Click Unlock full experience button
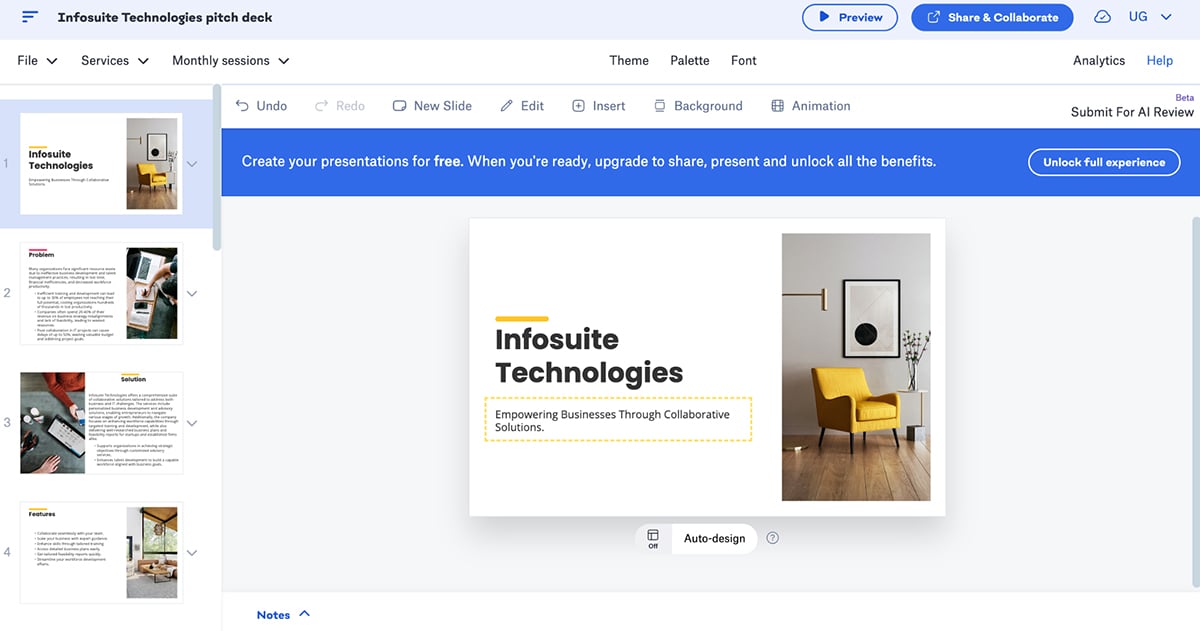The width and height of the screenshot is (1200, 631). tap(1104, 162)
